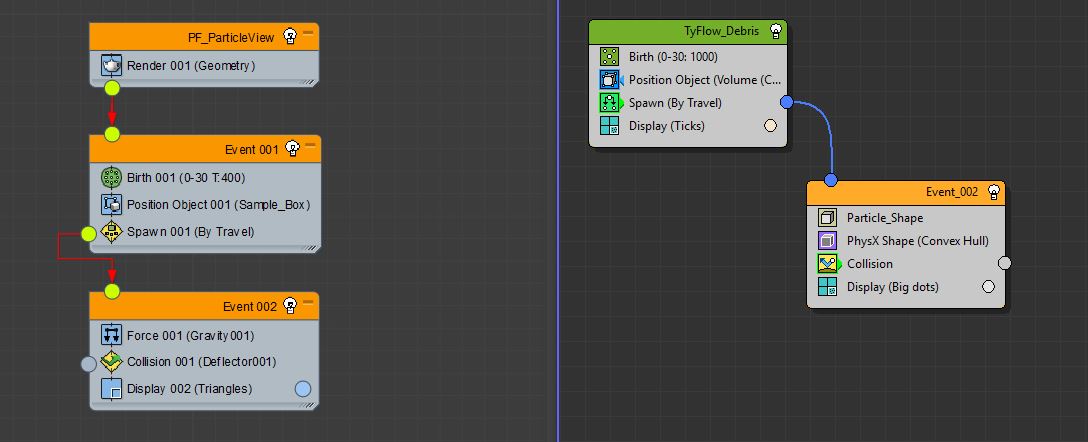Select the Event 001 title bar
This screenshot has height=442, width=1088.
205,149
